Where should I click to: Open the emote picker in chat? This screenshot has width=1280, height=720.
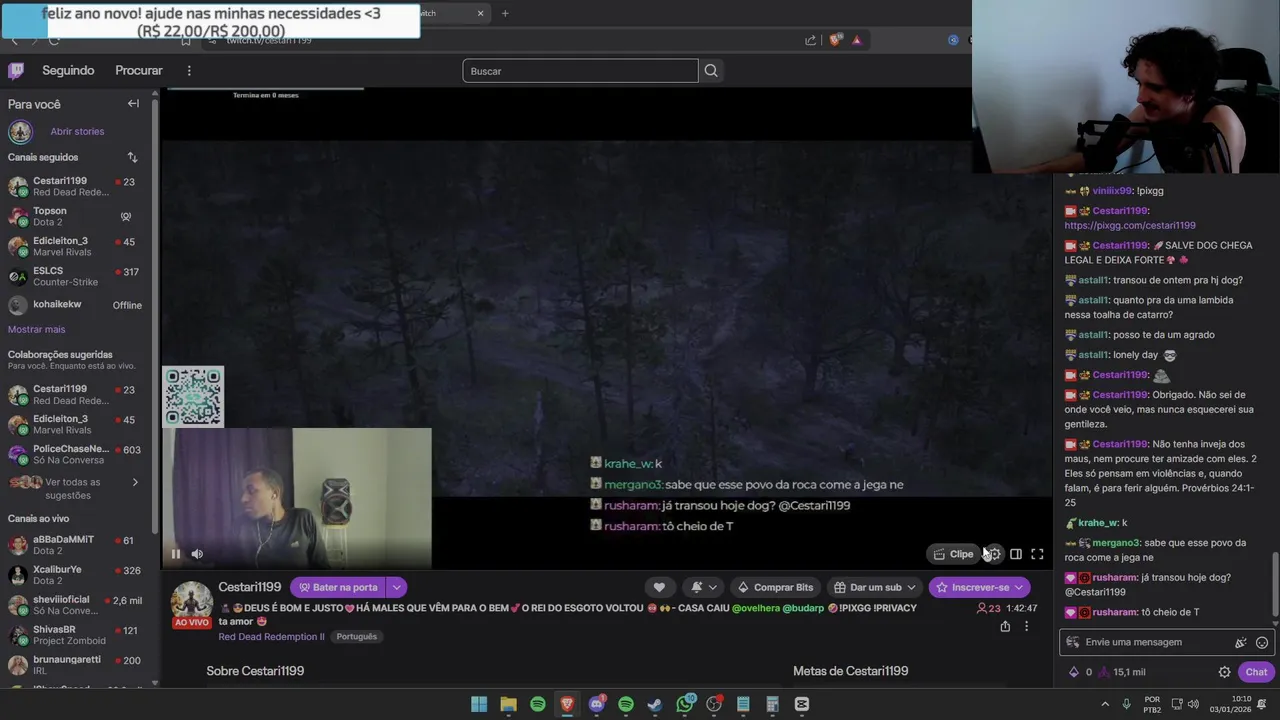[1262, 642]
